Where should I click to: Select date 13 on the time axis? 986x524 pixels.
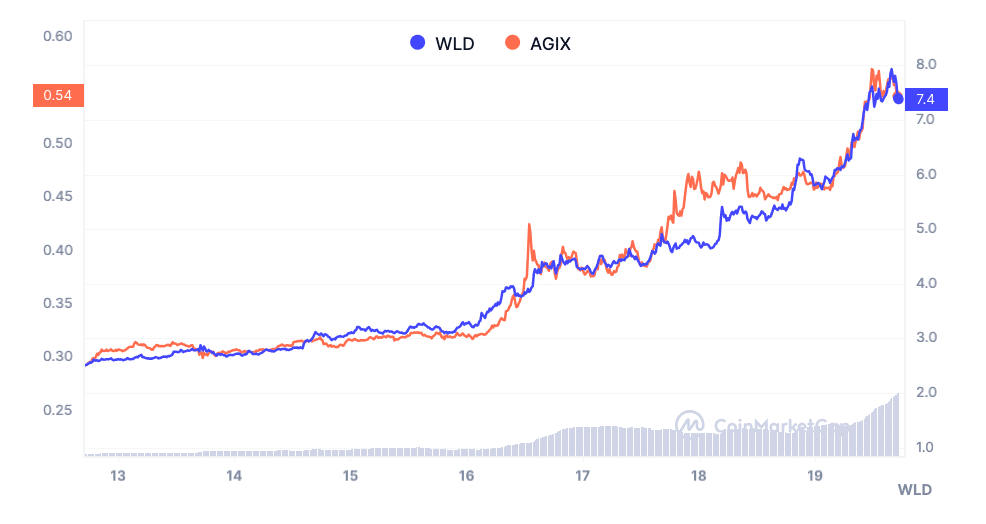(117, 476)
